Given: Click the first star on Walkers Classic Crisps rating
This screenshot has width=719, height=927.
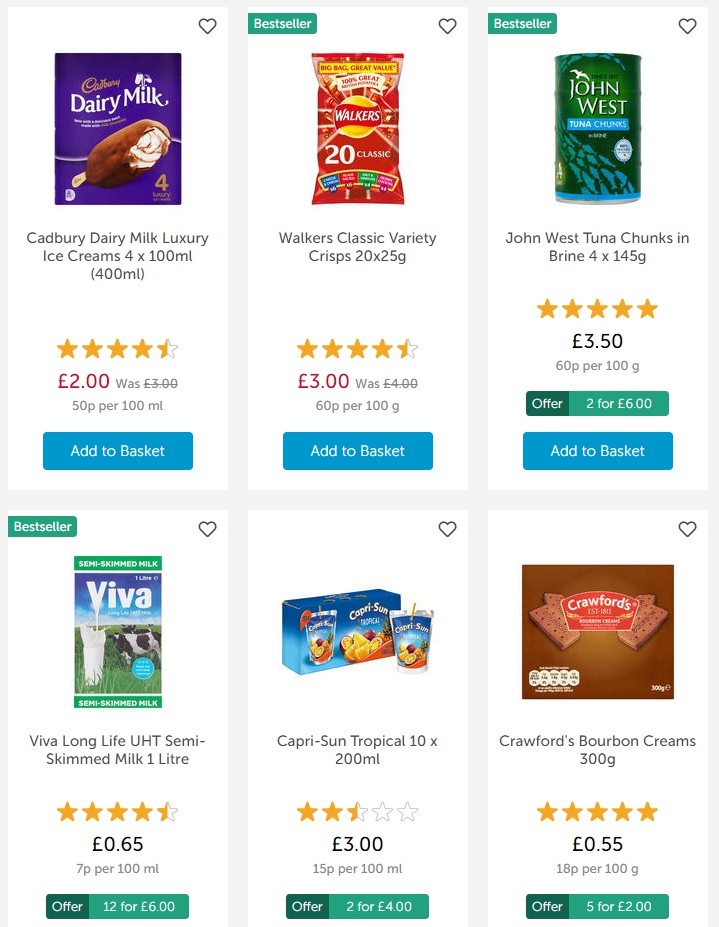Looking at the screenshot, I should [x=306, y=349].
